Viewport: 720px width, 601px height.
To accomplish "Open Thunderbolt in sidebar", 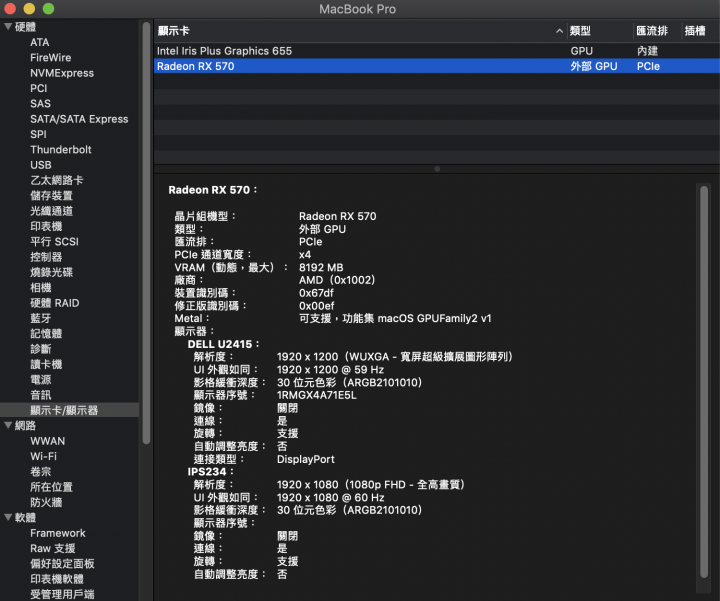I will point(61,149).
